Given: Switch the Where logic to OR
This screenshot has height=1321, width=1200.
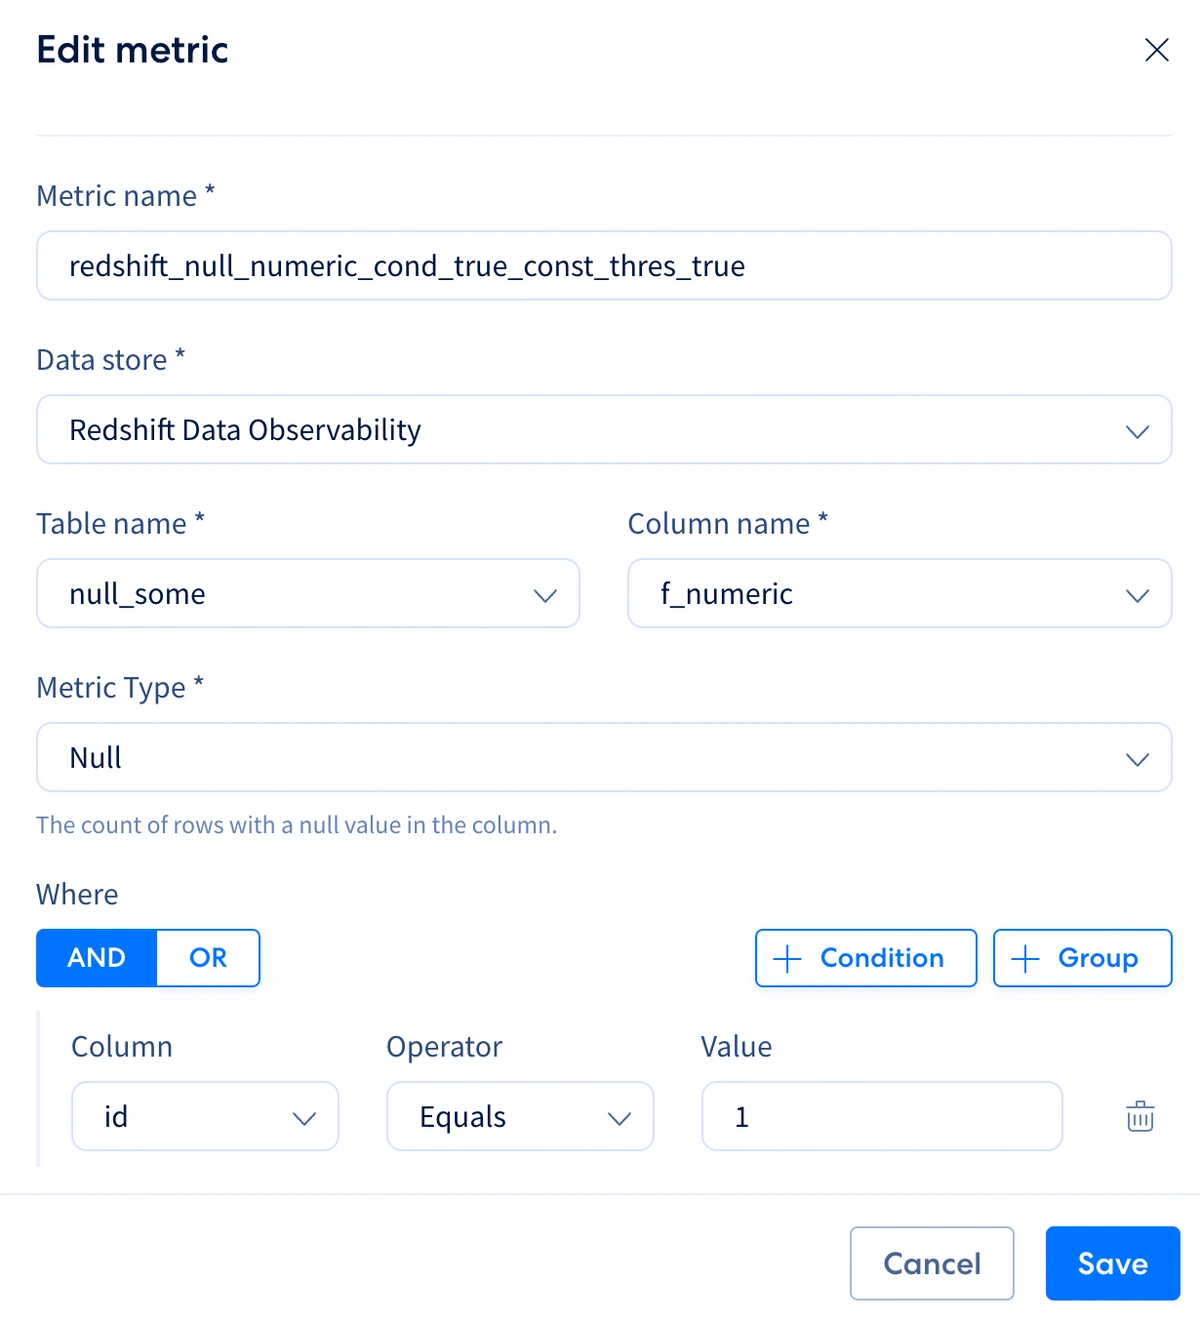Looking at the screenshot, I should 208,958.
